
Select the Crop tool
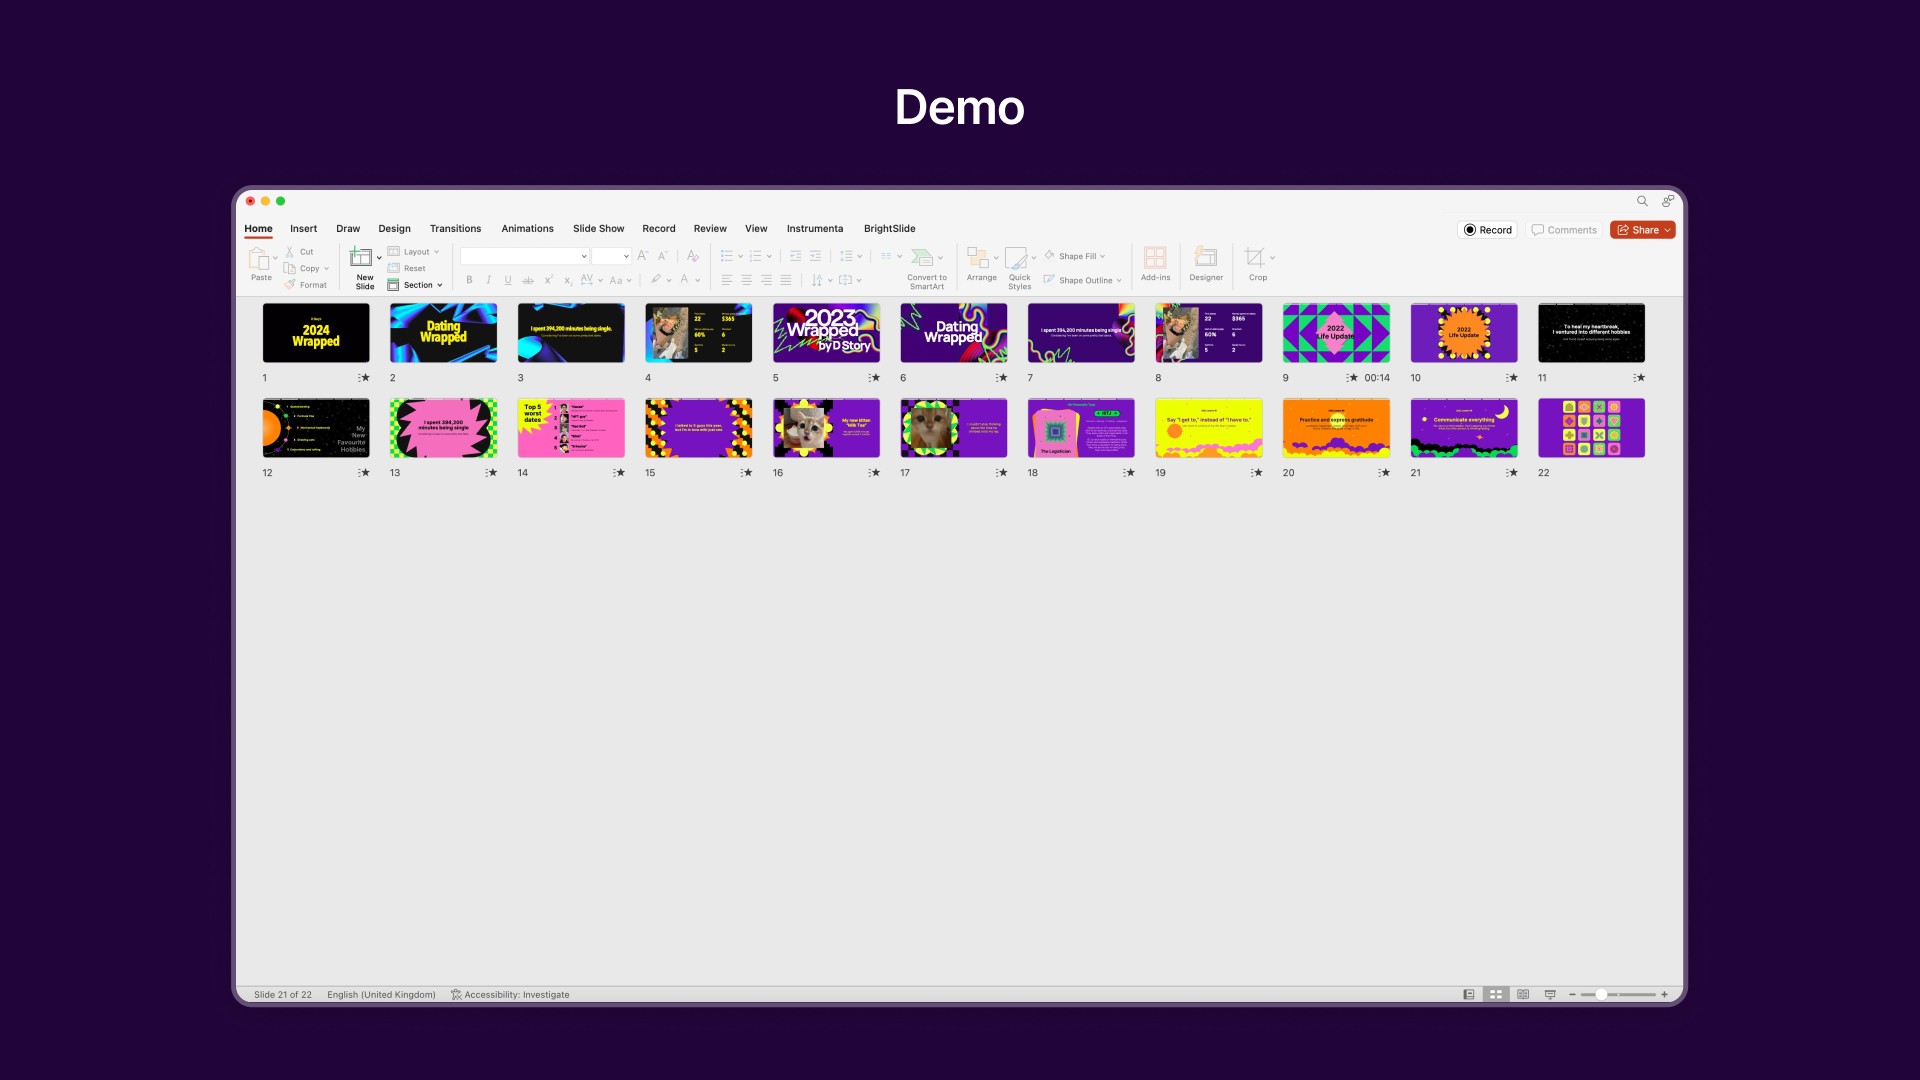click(x=1255, y=258)
